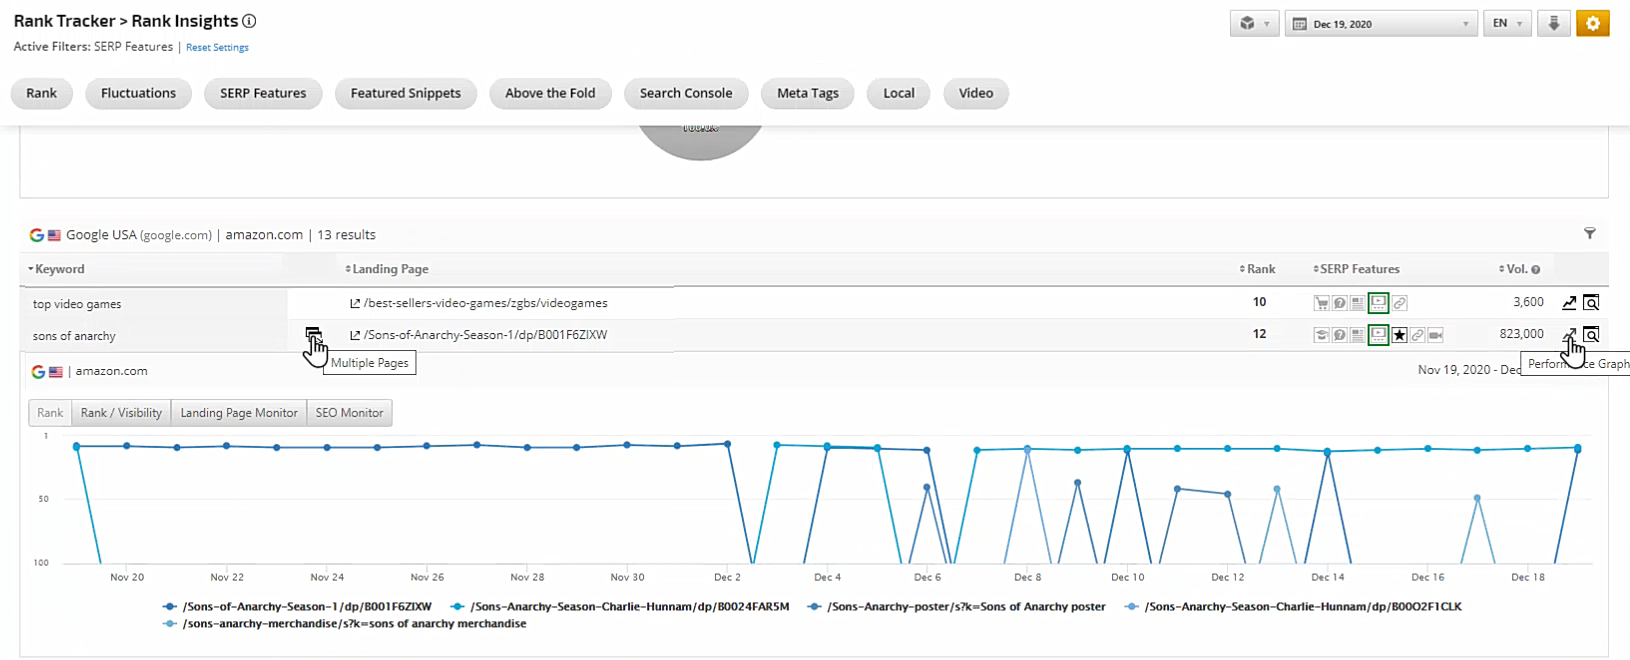
Task: Select the Landing Page Monitor tab
Action: point(239,413)
